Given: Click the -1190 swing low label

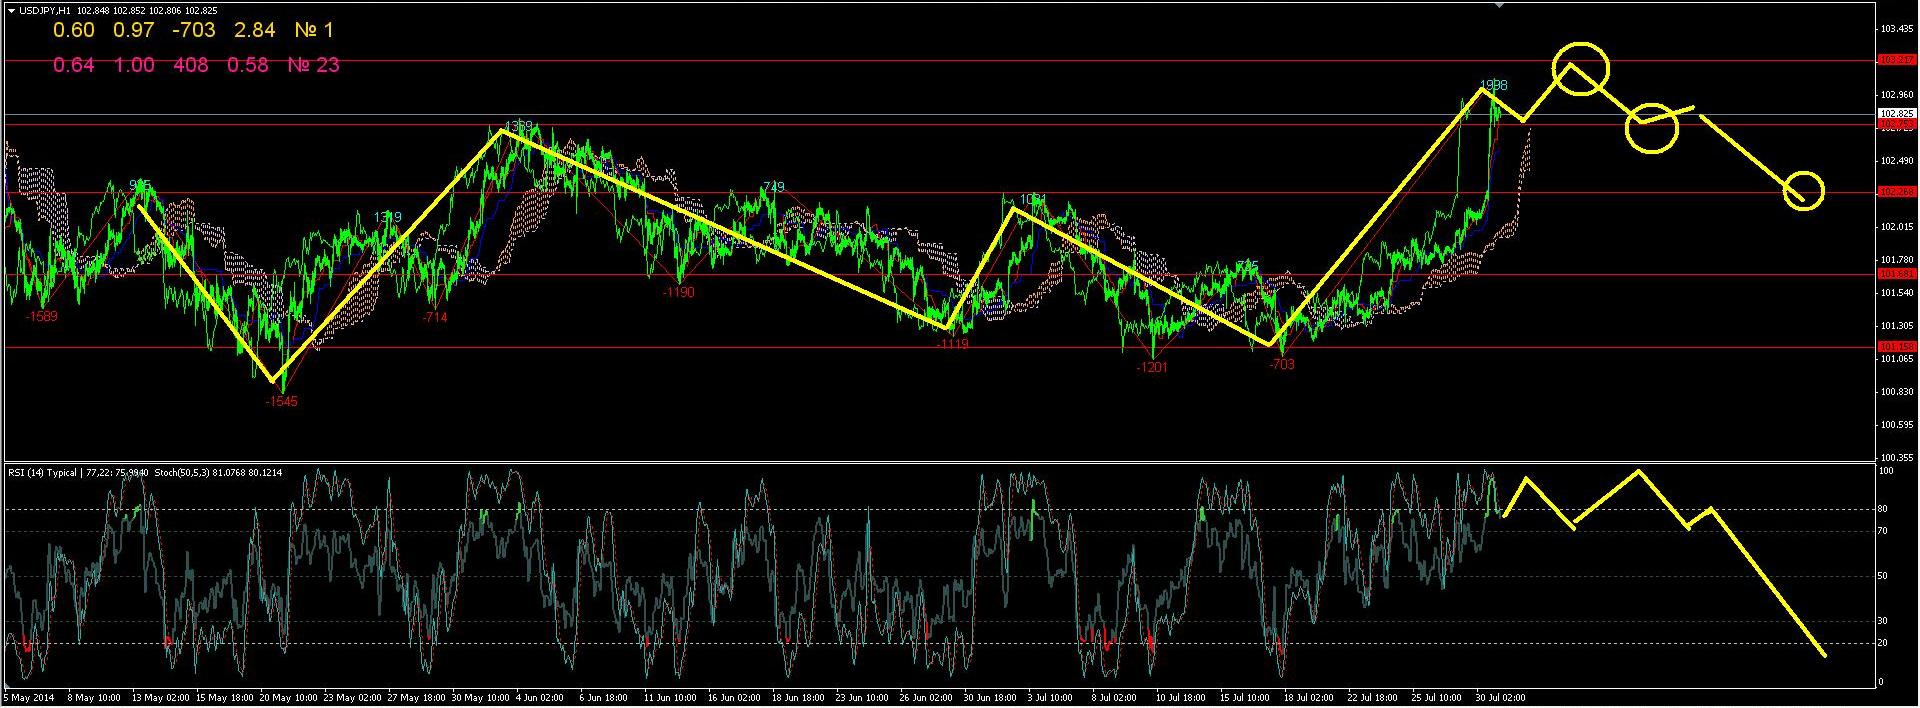Looking at the screenshot, I should [678, 292].
